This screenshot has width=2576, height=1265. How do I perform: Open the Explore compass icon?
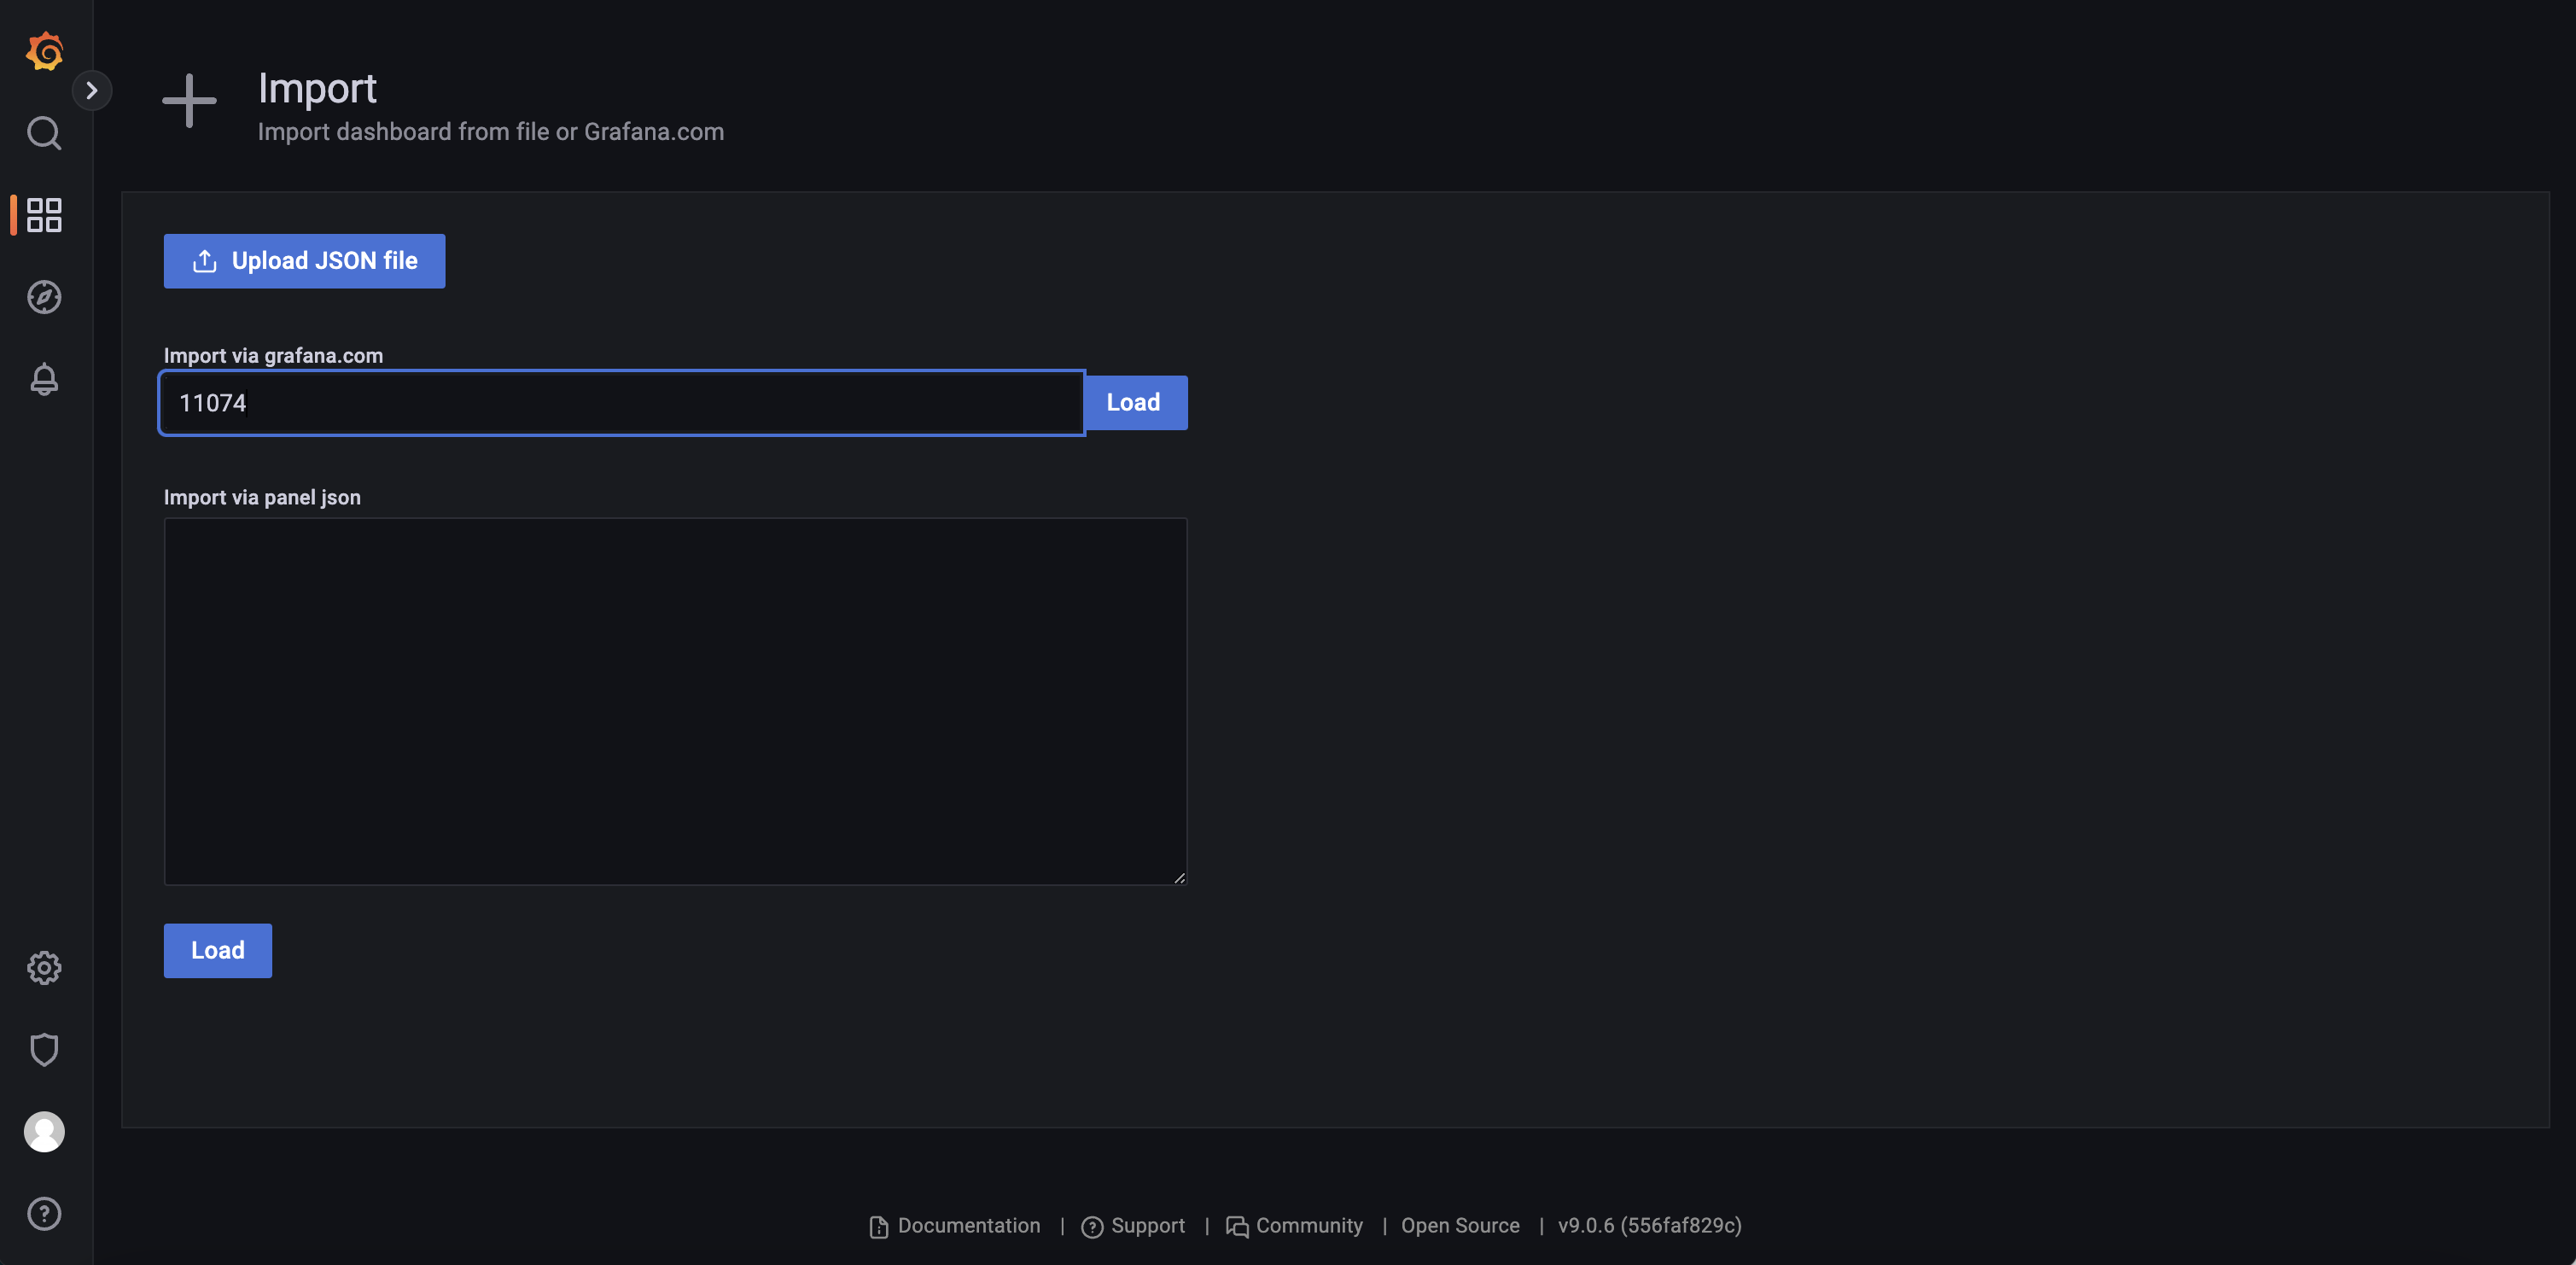(x=44, y=297)
